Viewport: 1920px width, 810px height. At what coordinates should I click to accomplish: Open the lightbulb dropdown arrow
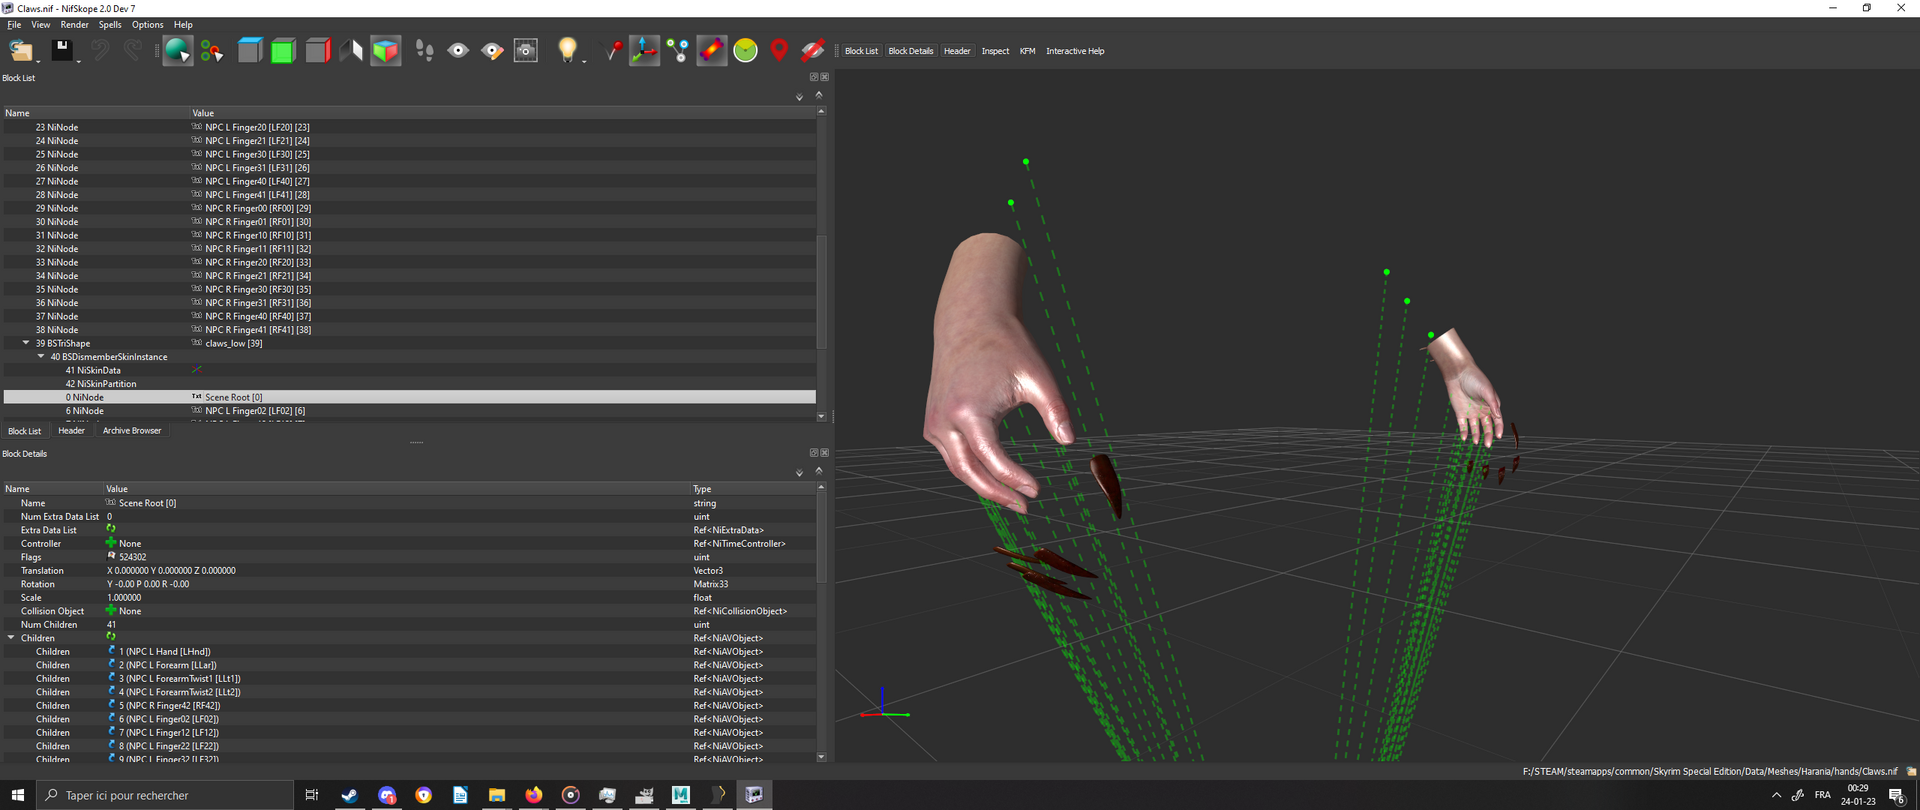tap(584, 60)
